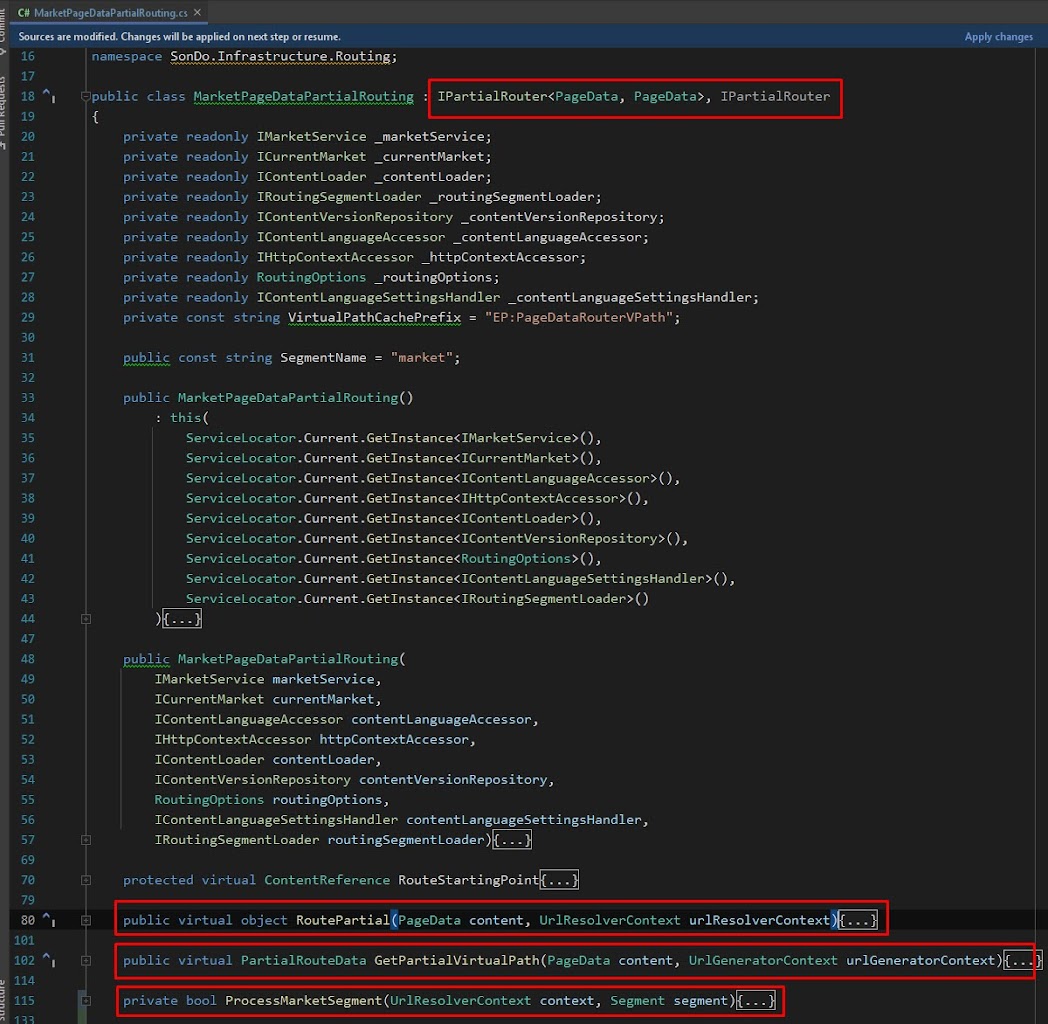
Task: Expand the collapsed {...} body of RoutePartial
Action: click(x=858, y=920)
